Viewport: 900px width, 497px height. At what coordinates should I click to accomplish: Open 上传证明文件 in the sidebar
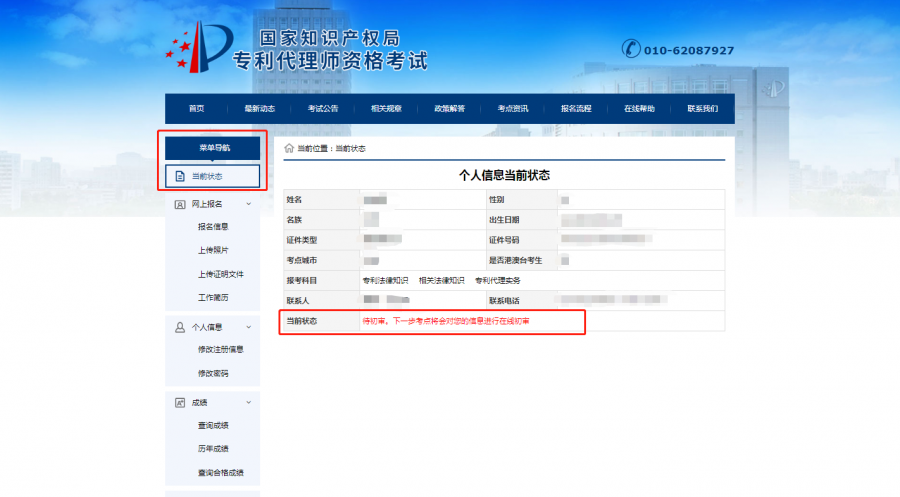tap(220, 274)
